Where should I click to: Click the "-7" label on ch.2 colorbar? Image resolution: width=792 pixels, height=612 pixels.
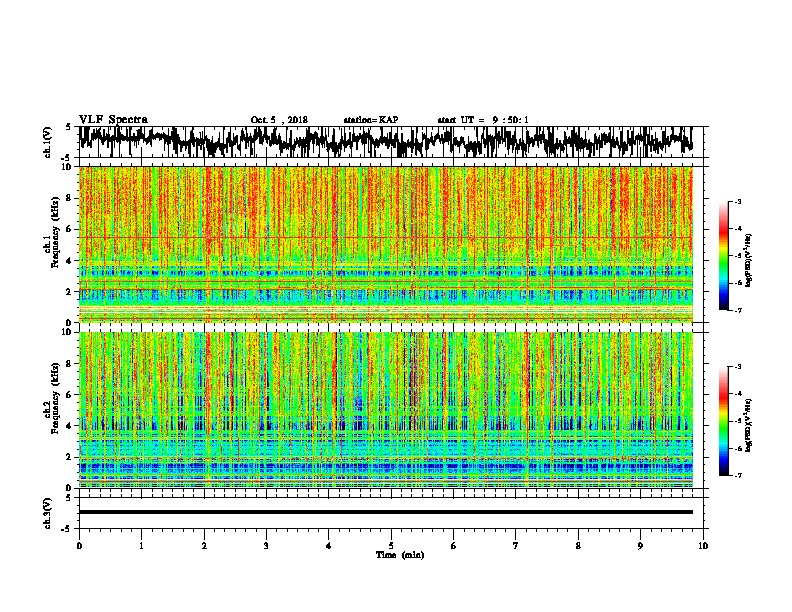coord(737,475)
